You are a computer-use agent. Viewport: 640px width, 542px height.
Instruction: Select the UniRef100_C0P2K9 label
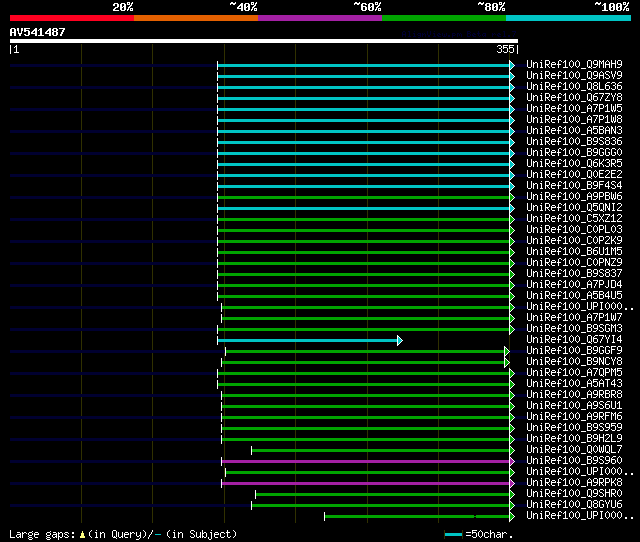pos(574,240)
